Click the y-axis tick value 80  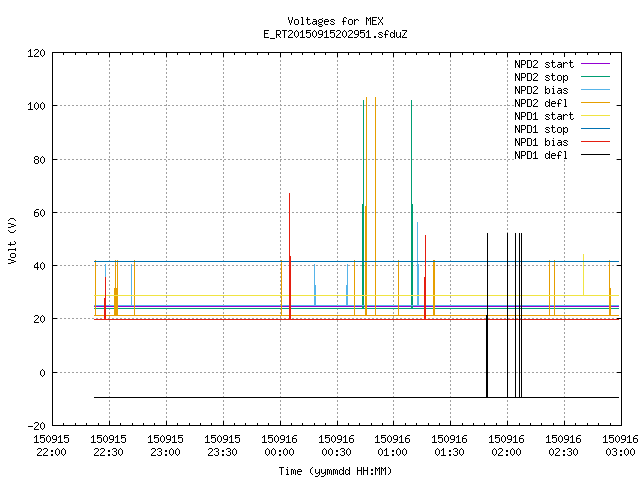[39, 160]
